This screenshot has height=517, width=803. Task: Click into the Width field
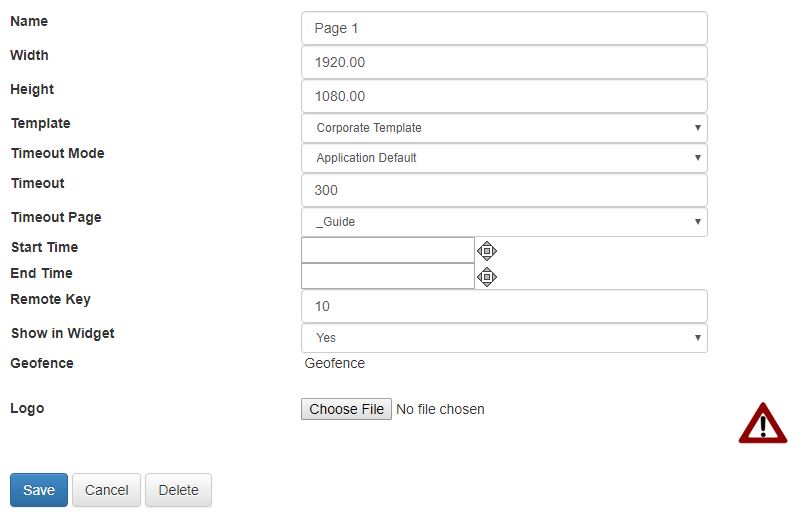(x=504, y=62)
